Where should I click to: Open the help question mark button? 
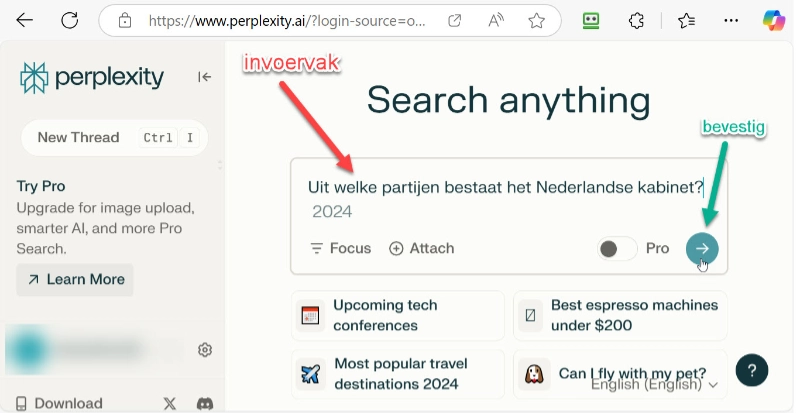click(752, 369)
